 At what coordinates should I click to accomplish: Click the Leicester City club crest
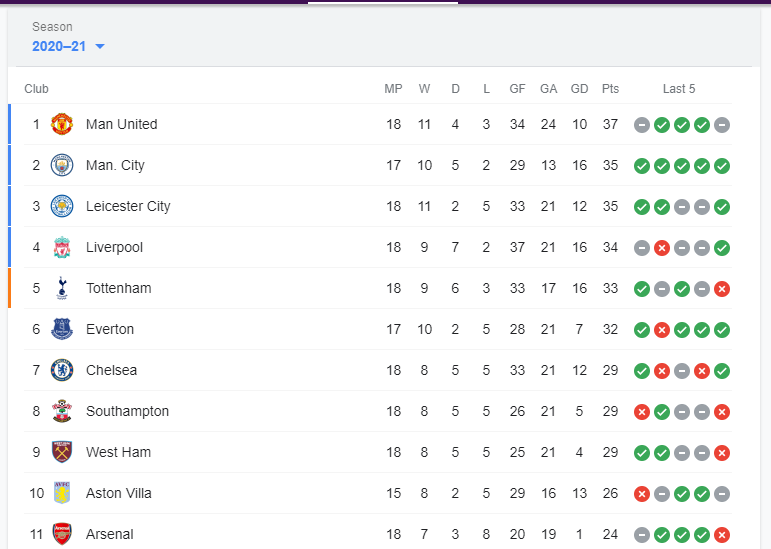62,206
